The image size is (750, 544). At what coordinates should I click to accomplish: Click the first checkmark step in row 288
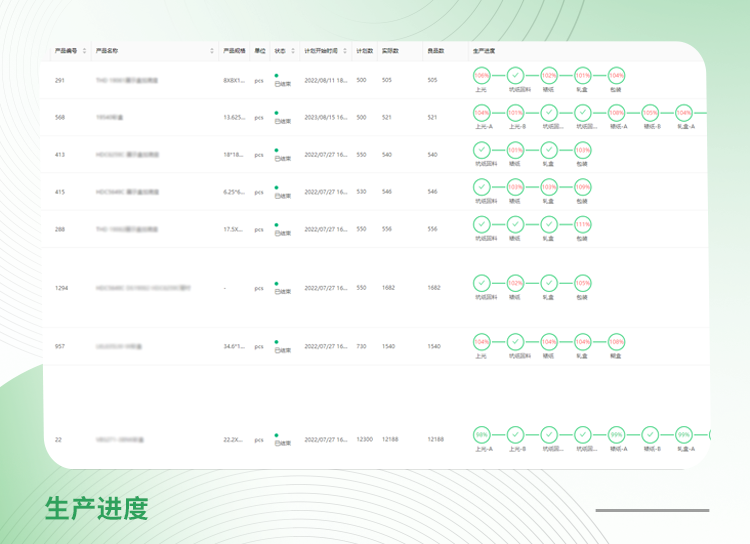pos(481,224)
